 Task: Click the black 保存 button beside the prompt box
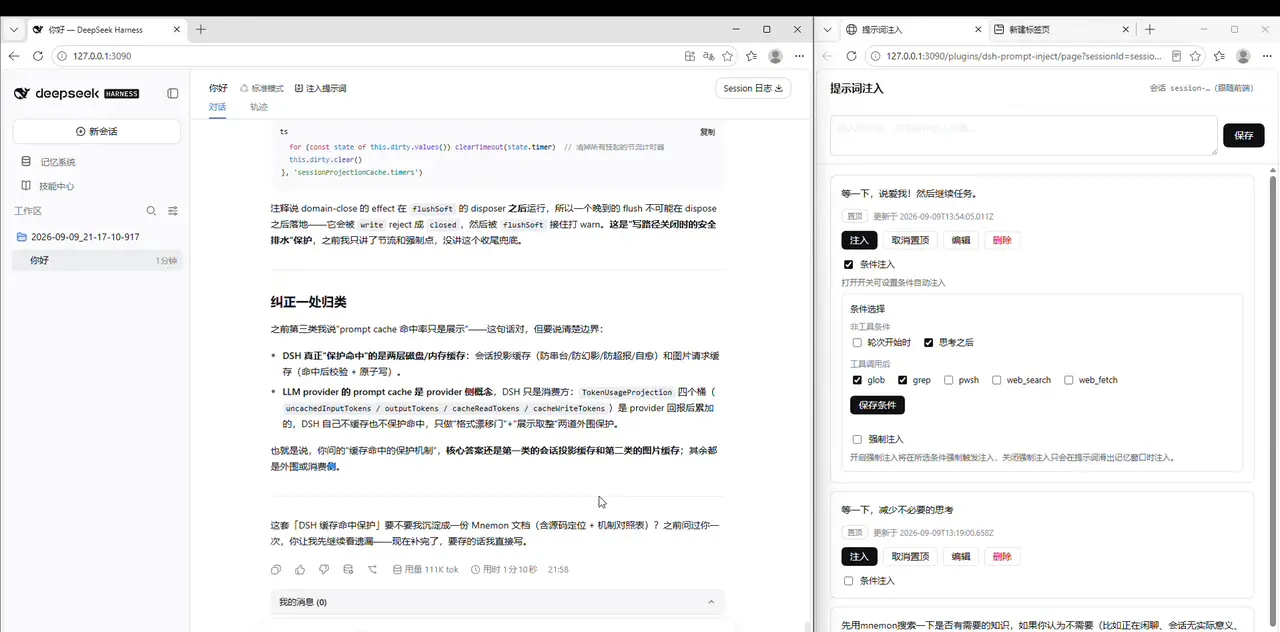[x=1243, y=135]
